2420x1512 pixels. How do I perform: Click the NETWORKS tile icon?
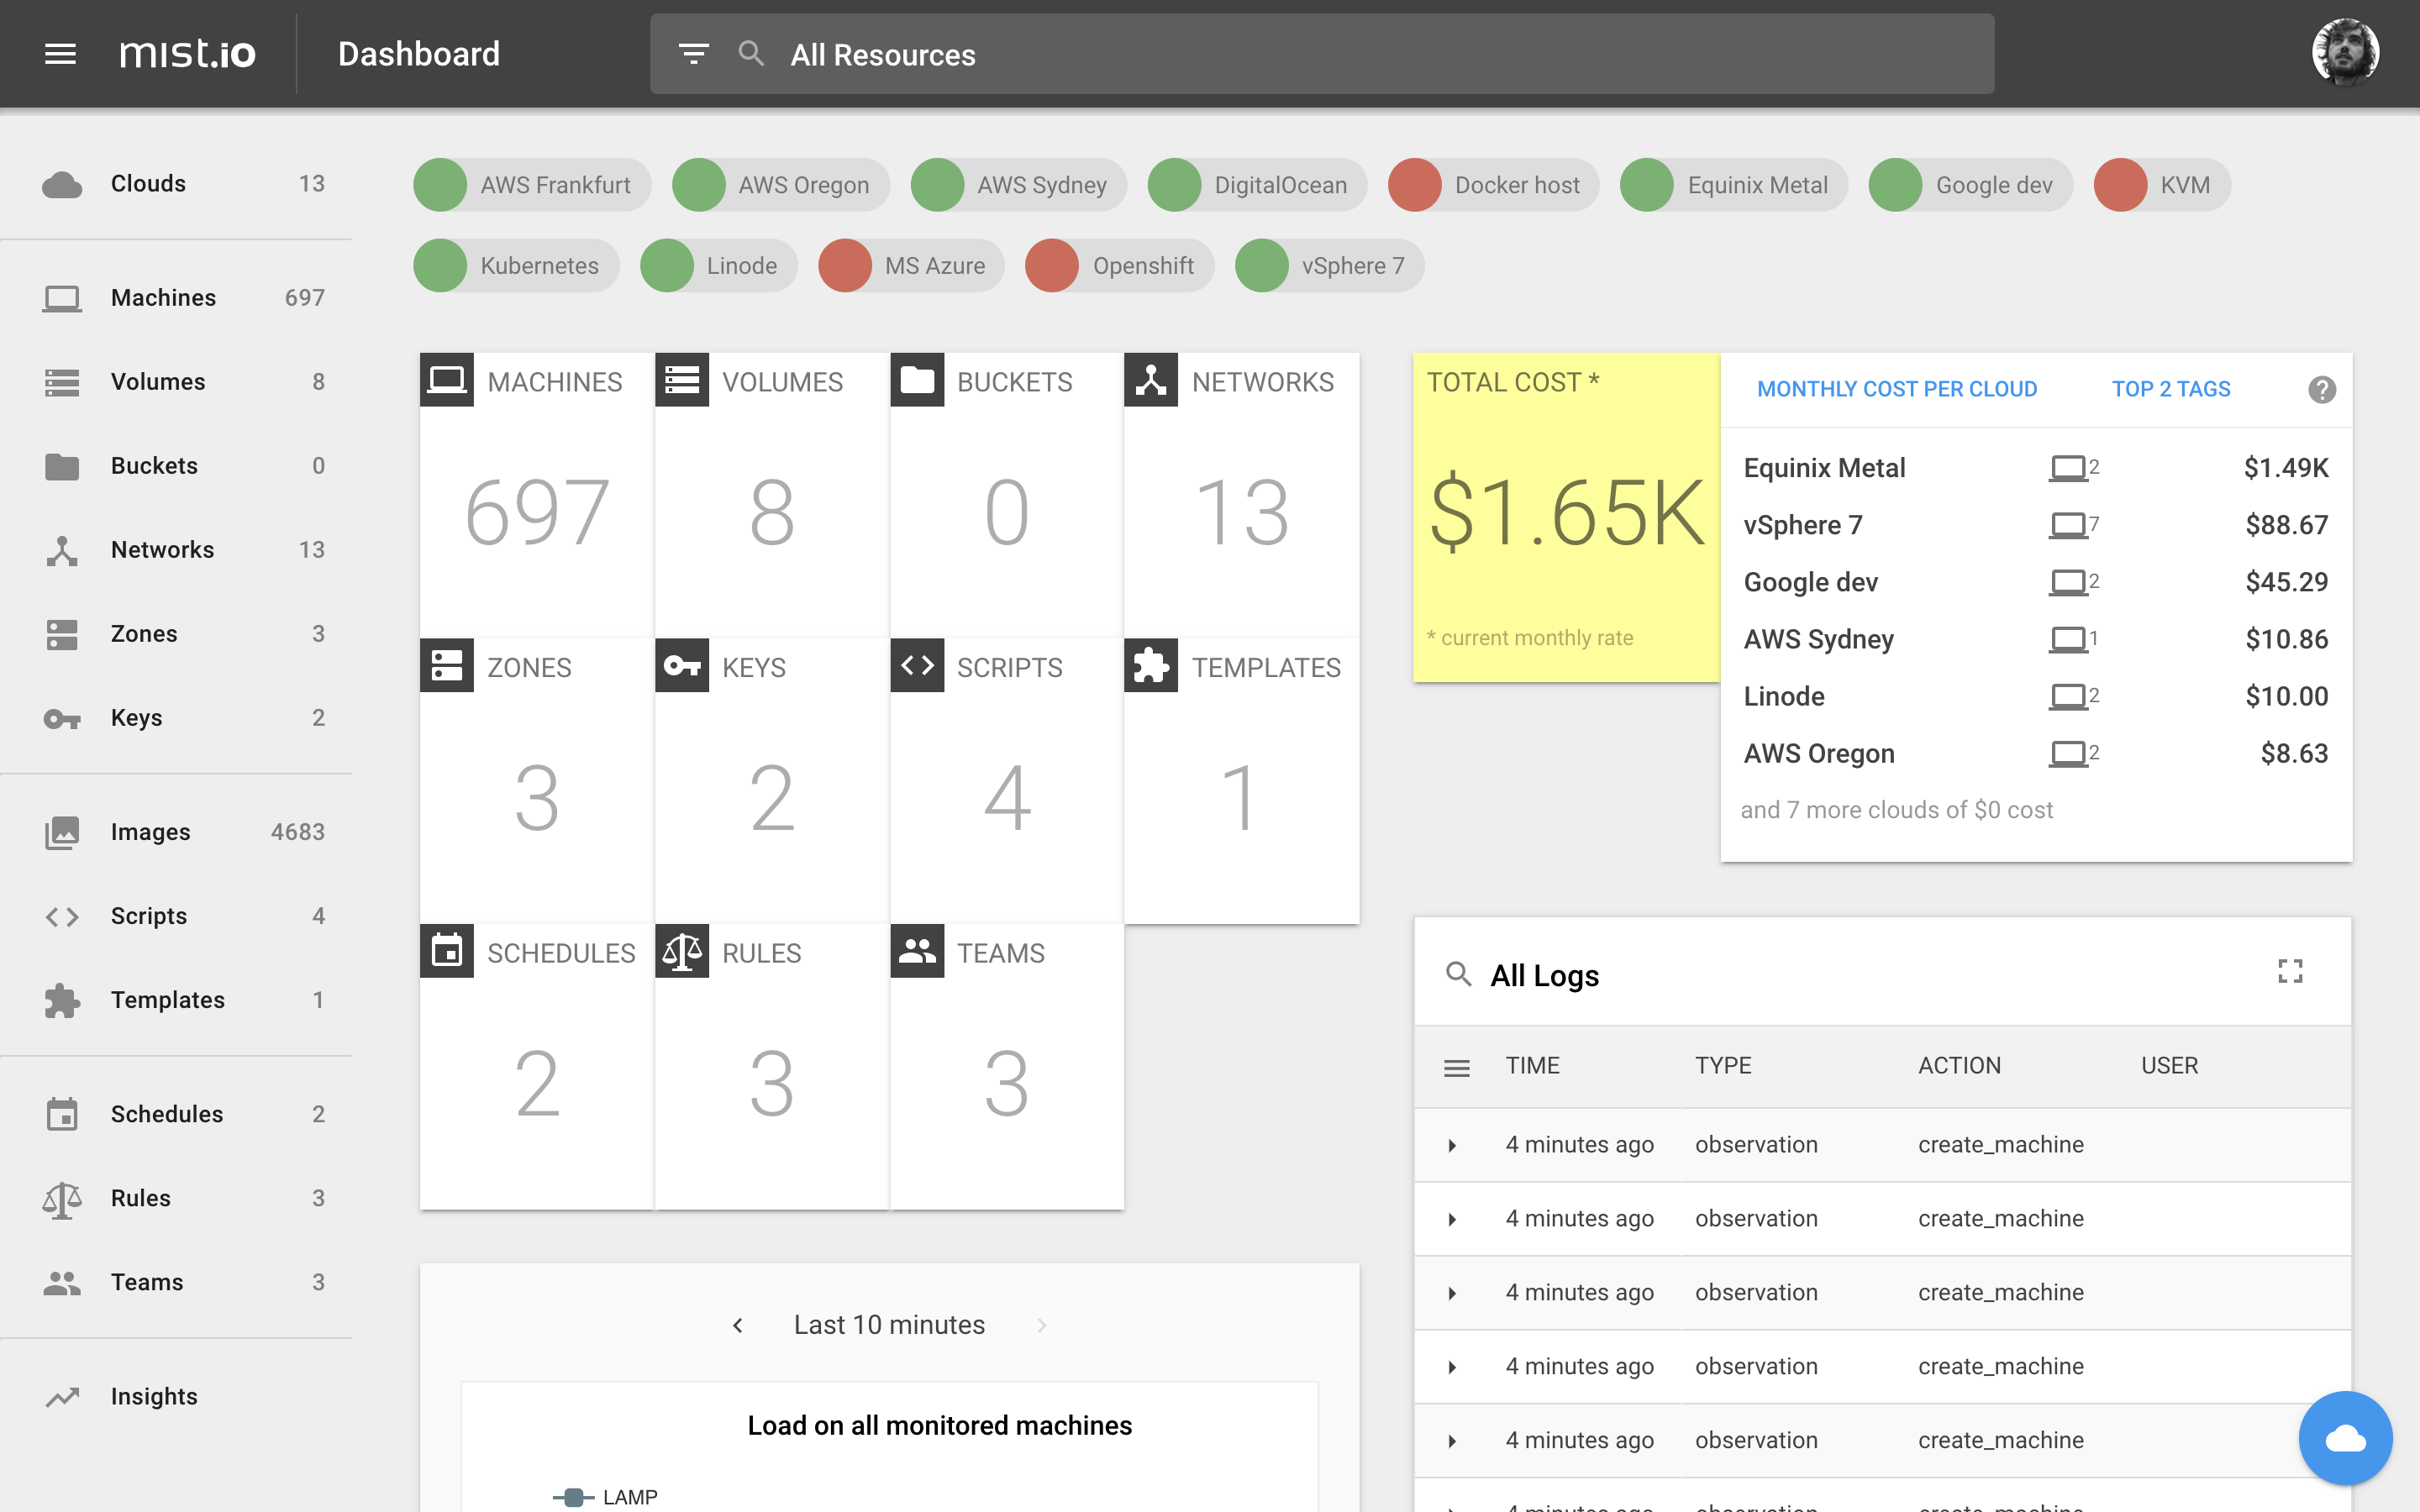pos(1151,380)
